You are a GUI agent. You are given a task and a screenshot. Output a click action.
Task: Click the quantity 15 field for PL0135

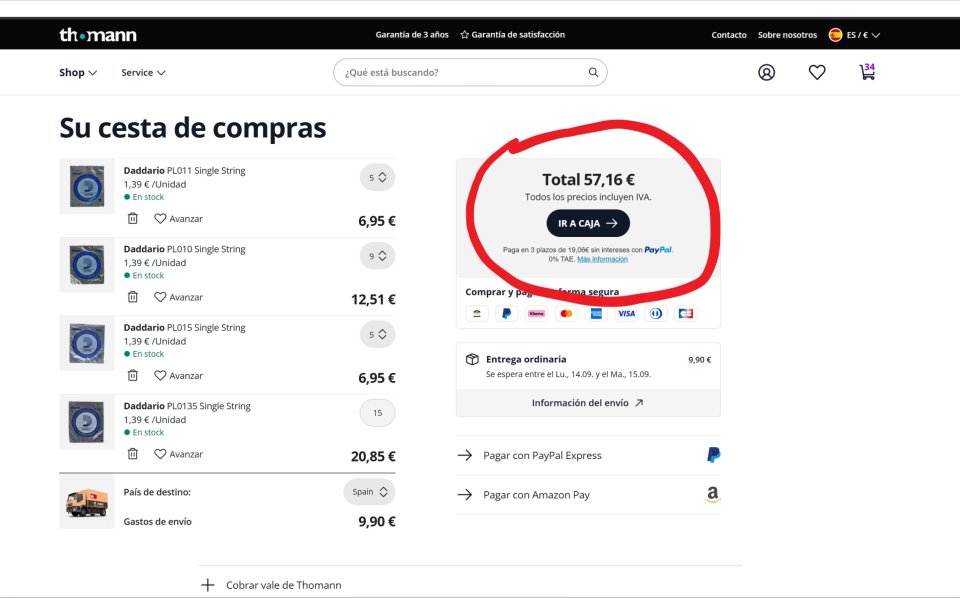[x=377, y=413]
